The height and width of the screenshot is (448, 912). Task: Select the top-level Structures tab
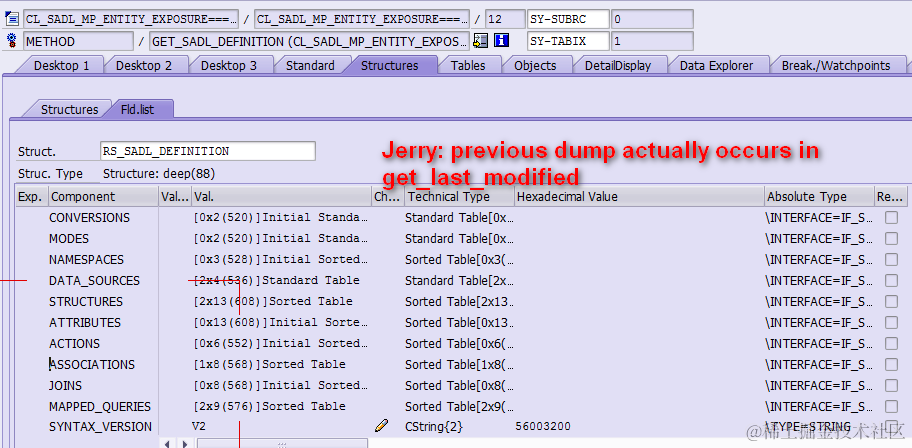click(x=389, y=65)
